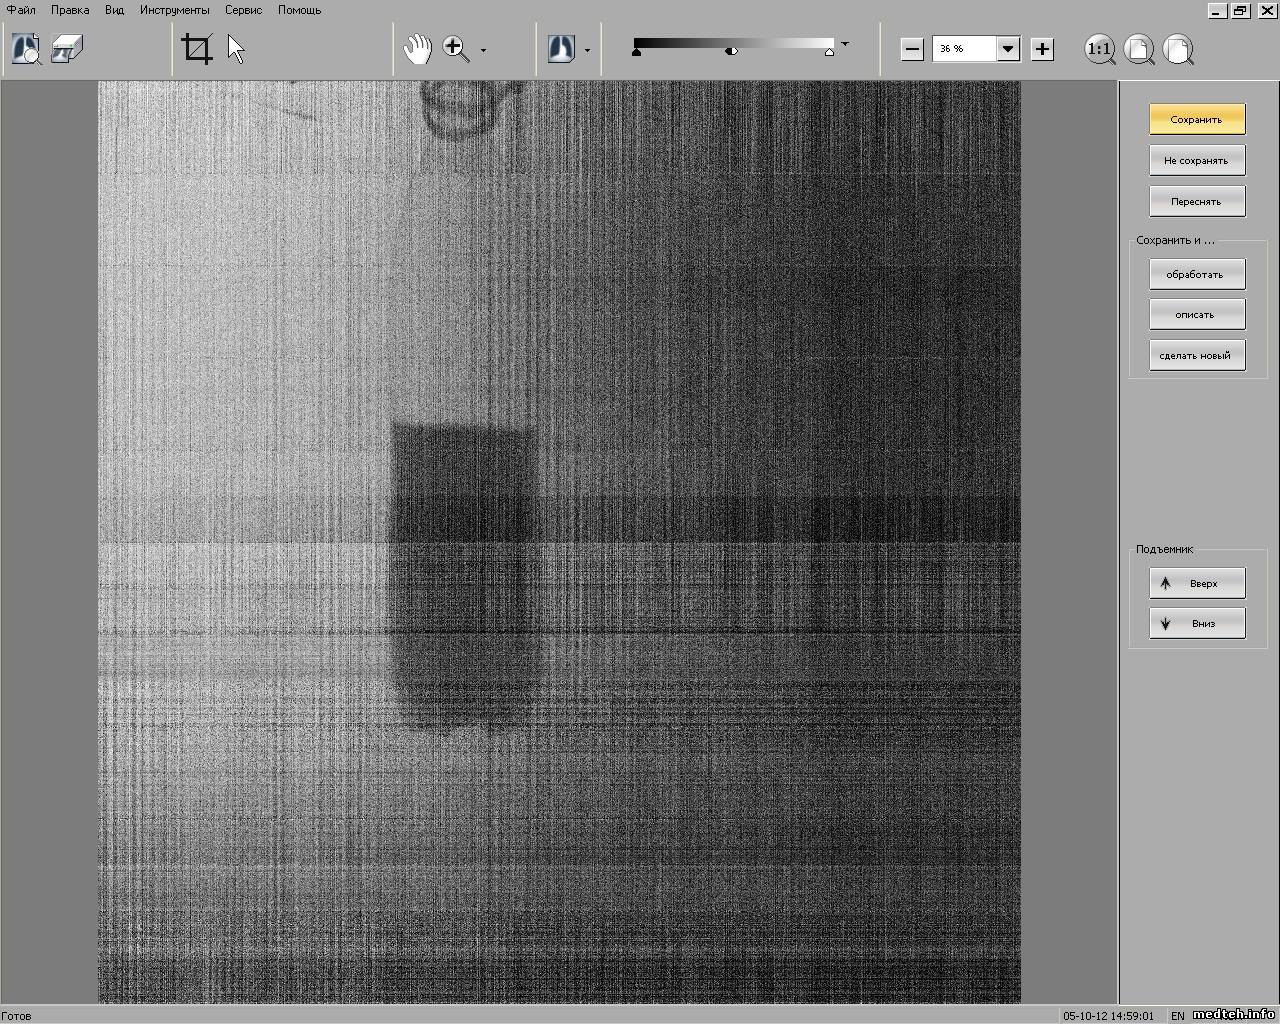This screenshot has width=1280, height=1024.
Task: Click the minus zoom out button
Action: (x=911, y=49)
